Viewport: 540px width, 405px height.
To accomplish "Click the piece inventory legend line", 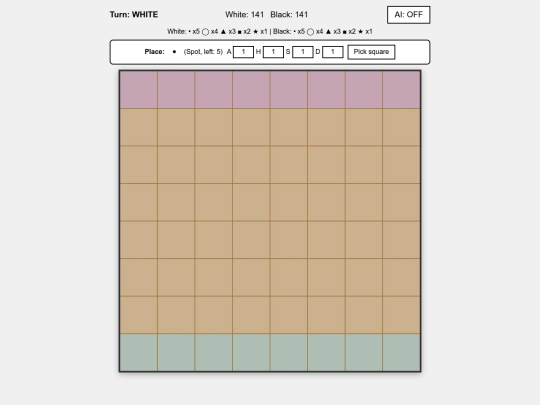I will click(x=270, y=32).
